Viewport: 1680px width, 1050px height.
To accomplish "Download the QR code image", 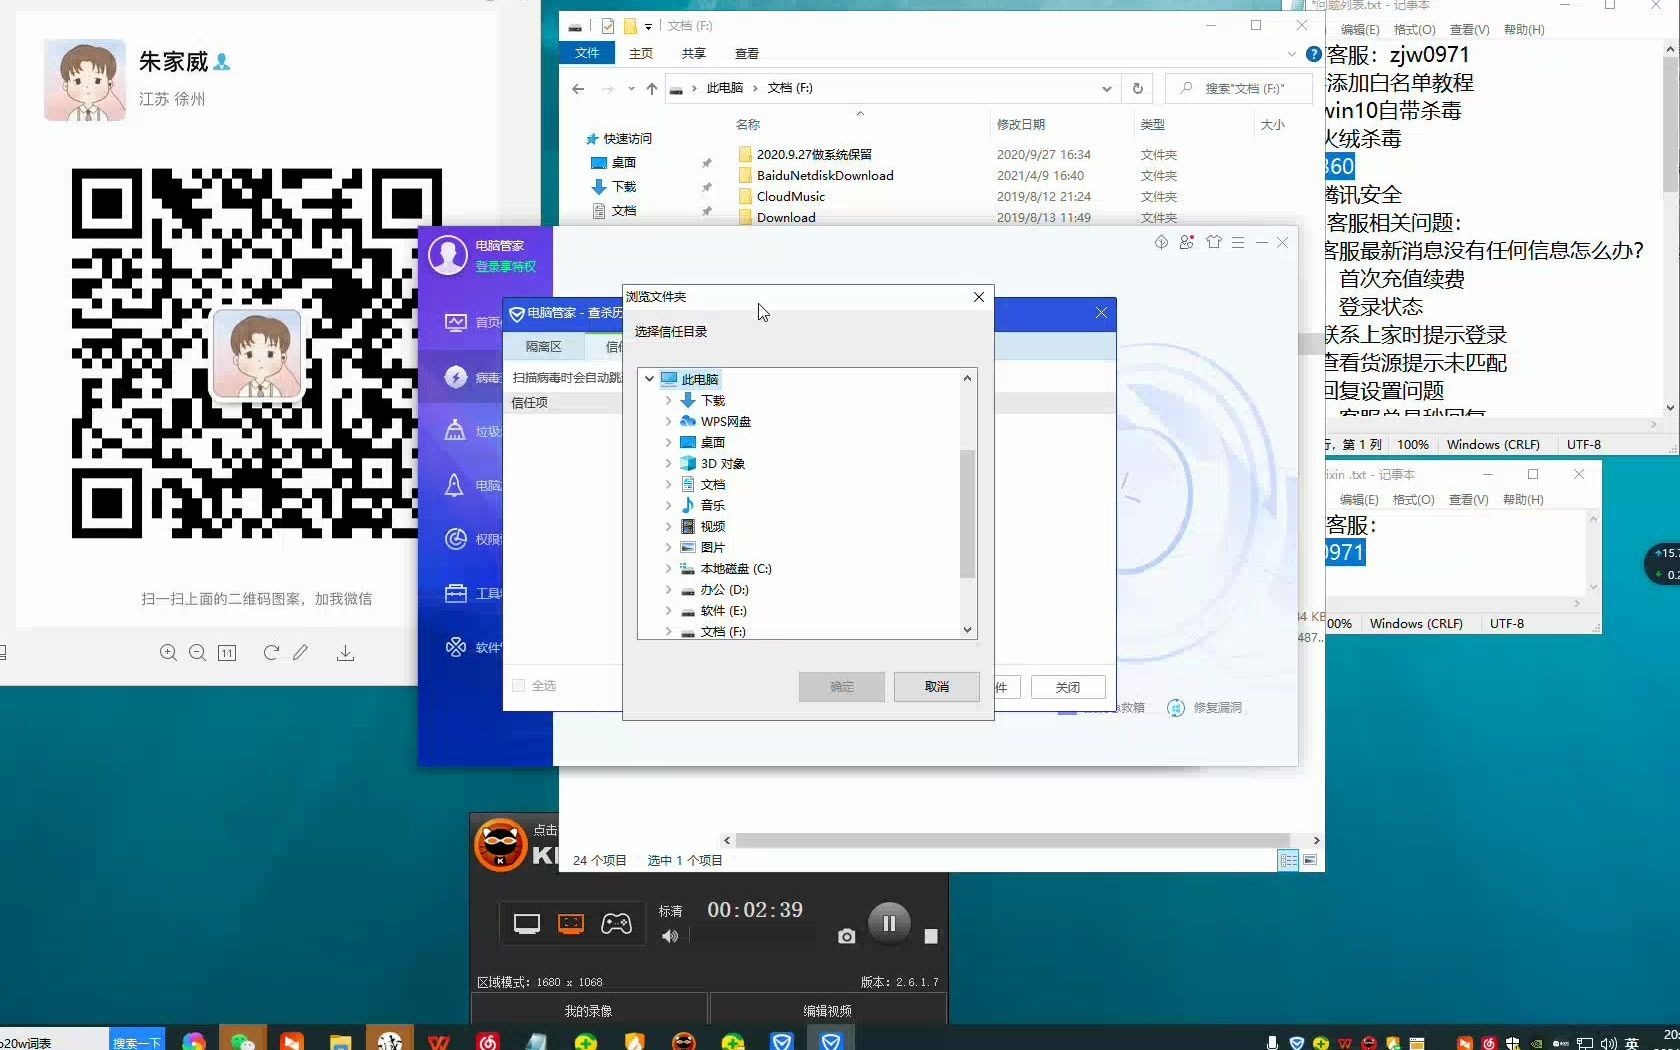I will pos(345,653).
